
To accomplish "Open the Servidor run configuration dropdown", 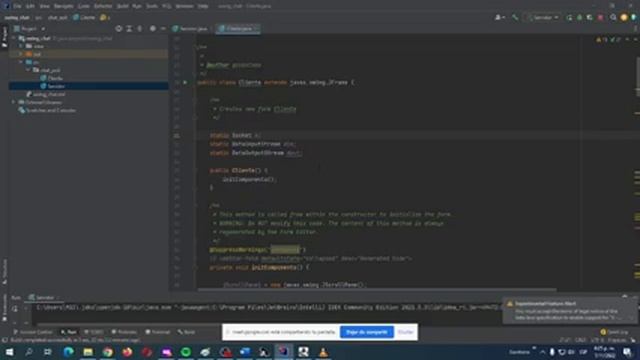I will 542,18.
